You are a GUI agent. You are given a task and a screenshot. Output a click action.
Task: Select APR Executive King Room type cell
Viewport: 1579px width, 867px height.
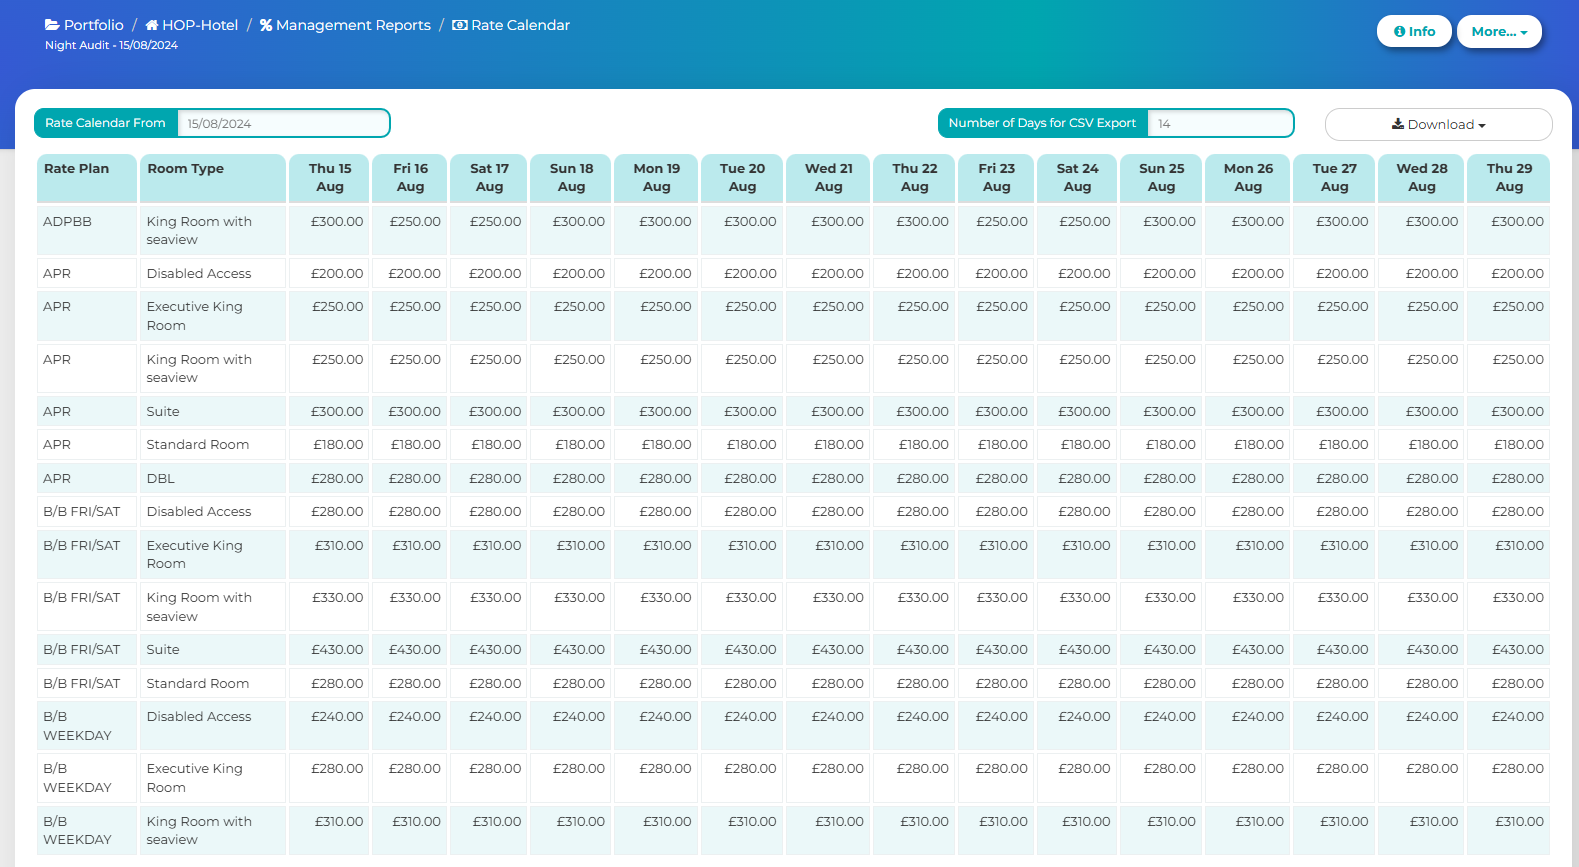pyautogui.click(x=213, y=316)
